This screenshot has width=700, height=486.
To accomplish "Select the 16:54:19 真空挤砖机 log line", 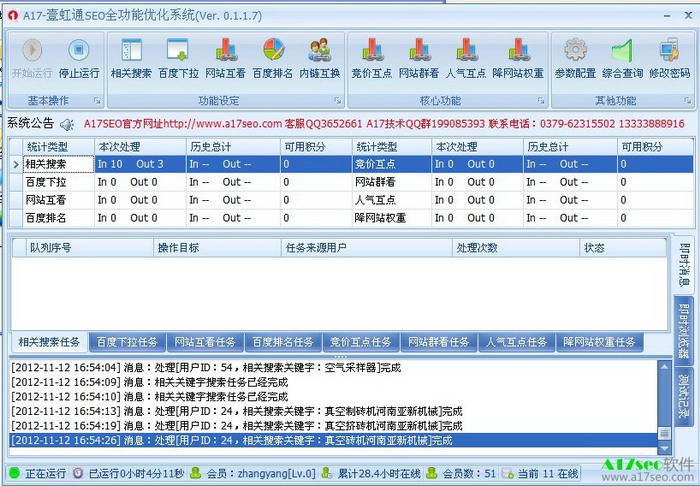I will coord(333,426).
